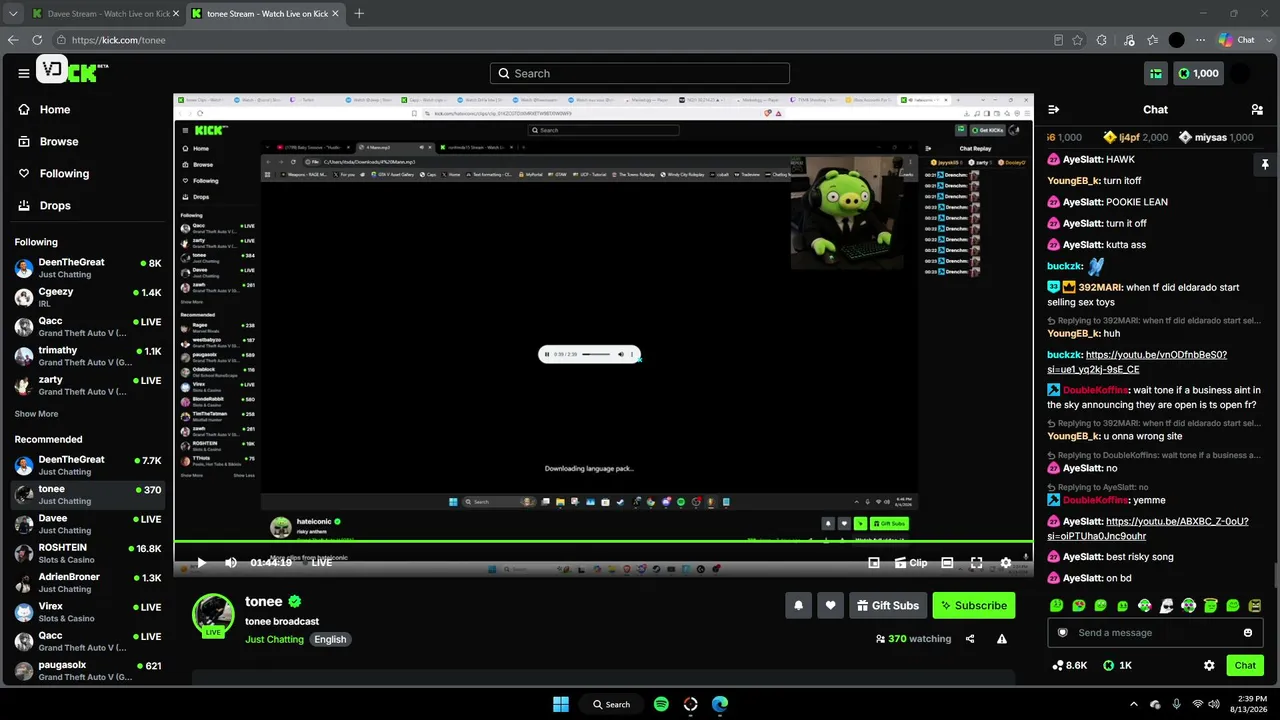Open the 1,000 KICKs balance button
The image size is (1280, 720).
(x=1198, y=73)
